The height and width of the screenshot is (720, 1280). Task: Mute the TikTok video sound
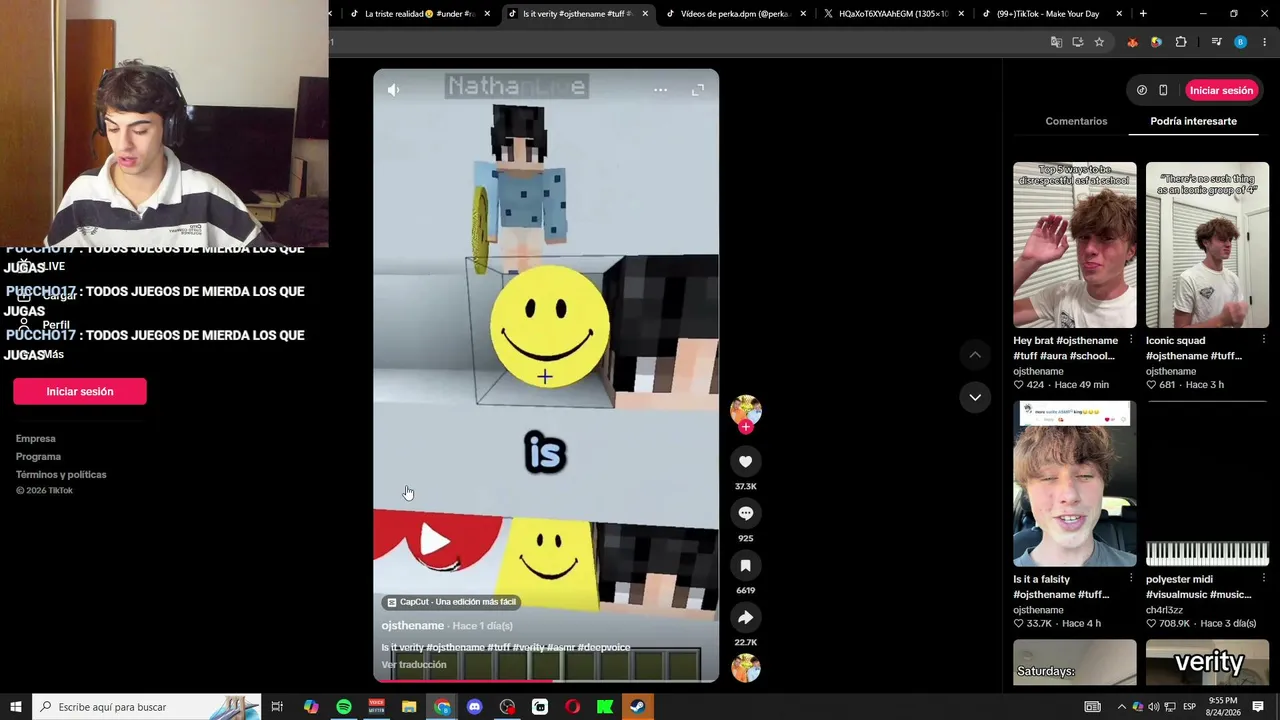pos(393,90)
